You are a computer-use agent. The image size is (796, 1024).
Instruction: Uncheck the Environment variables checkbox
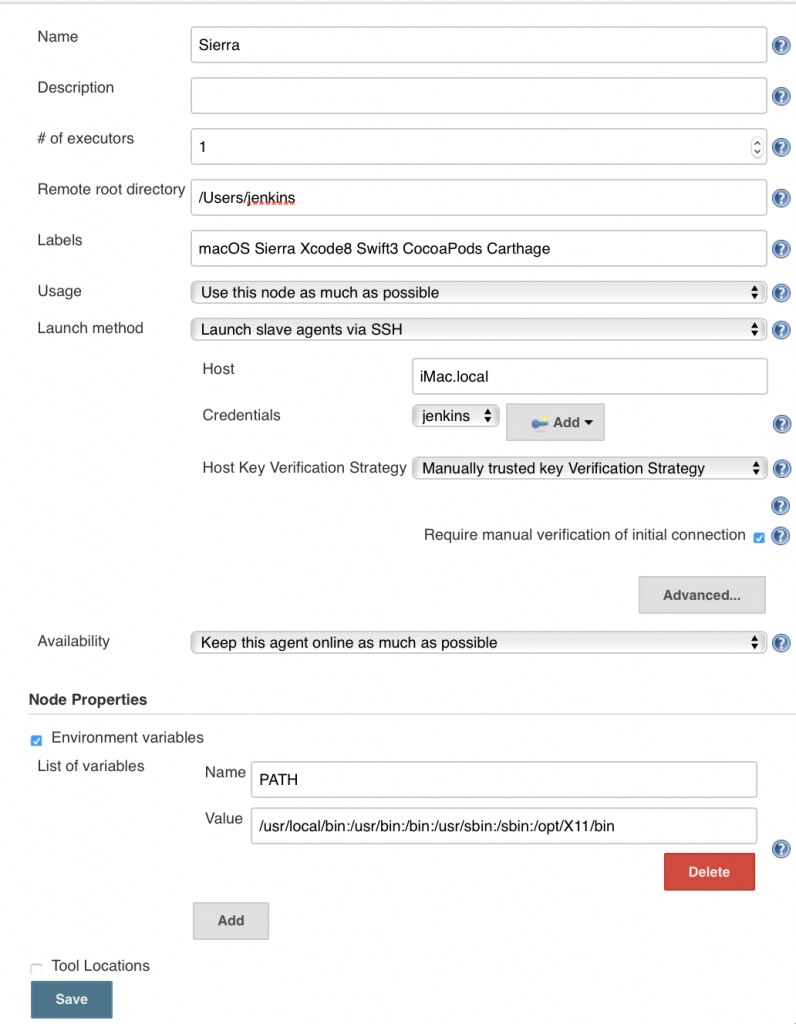tap(37, 740)
